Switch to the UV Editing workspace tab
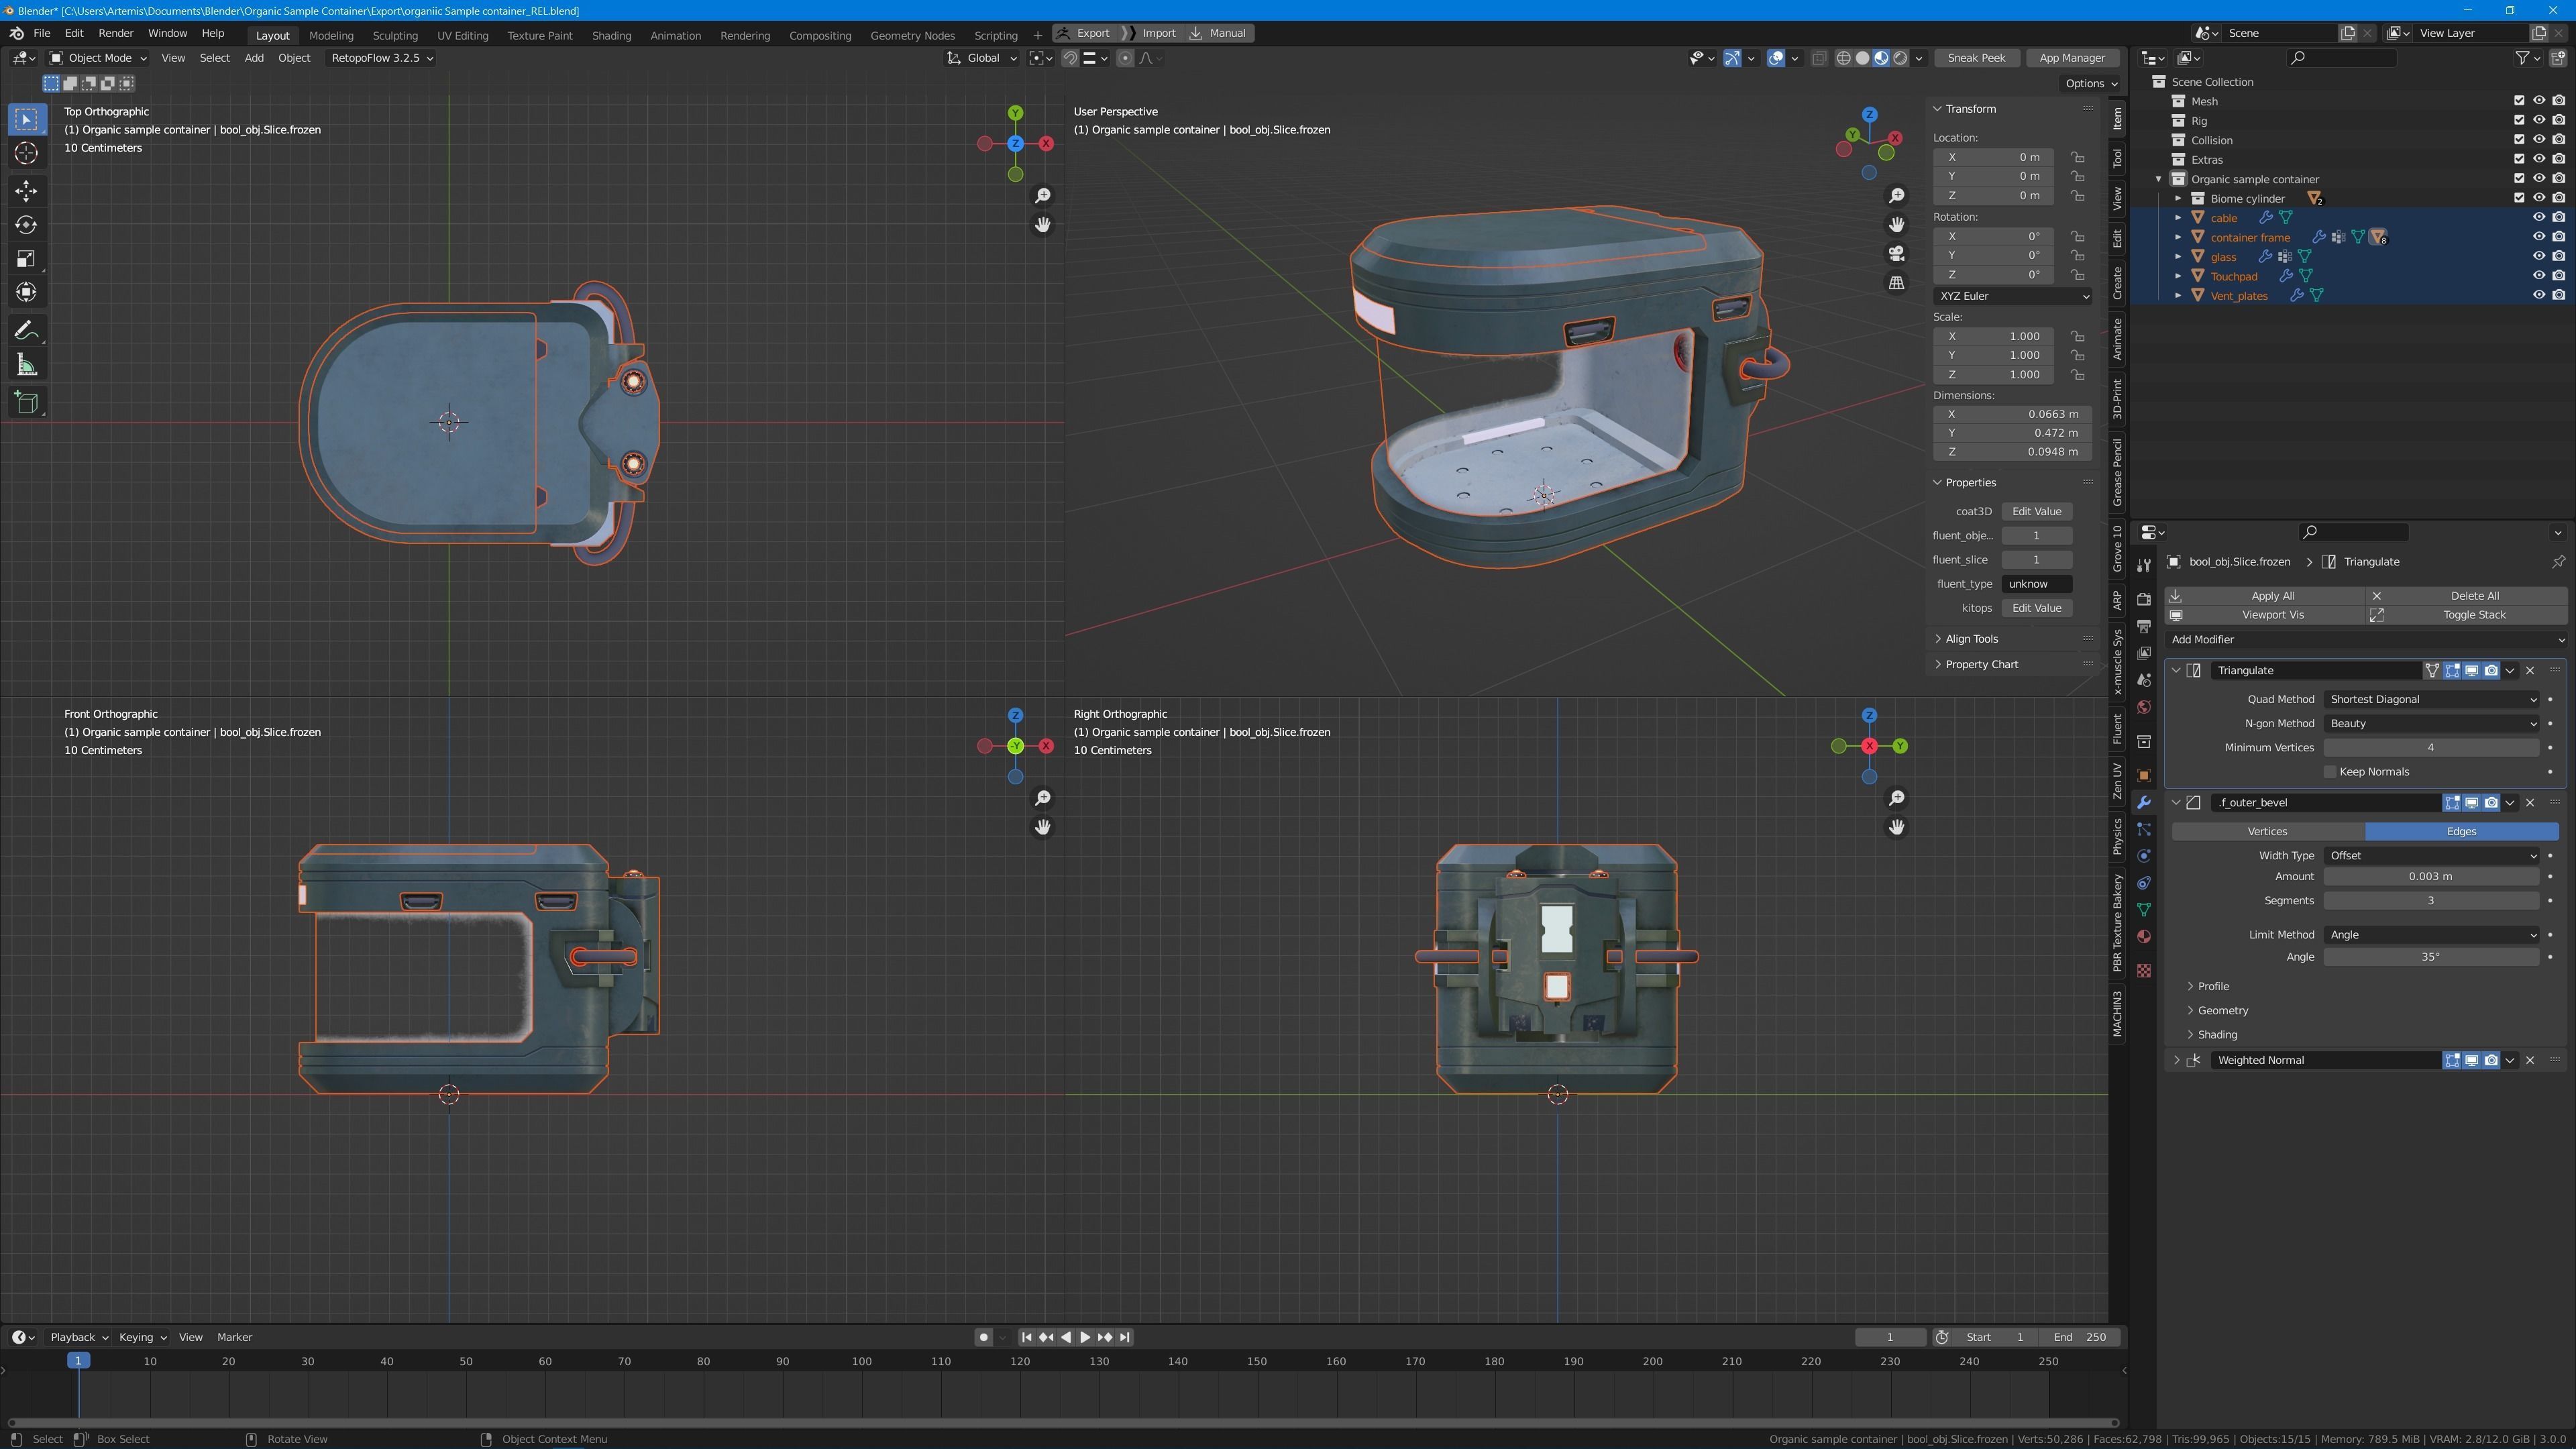Screen dimensions: 2576x1449 click(462, 35)
